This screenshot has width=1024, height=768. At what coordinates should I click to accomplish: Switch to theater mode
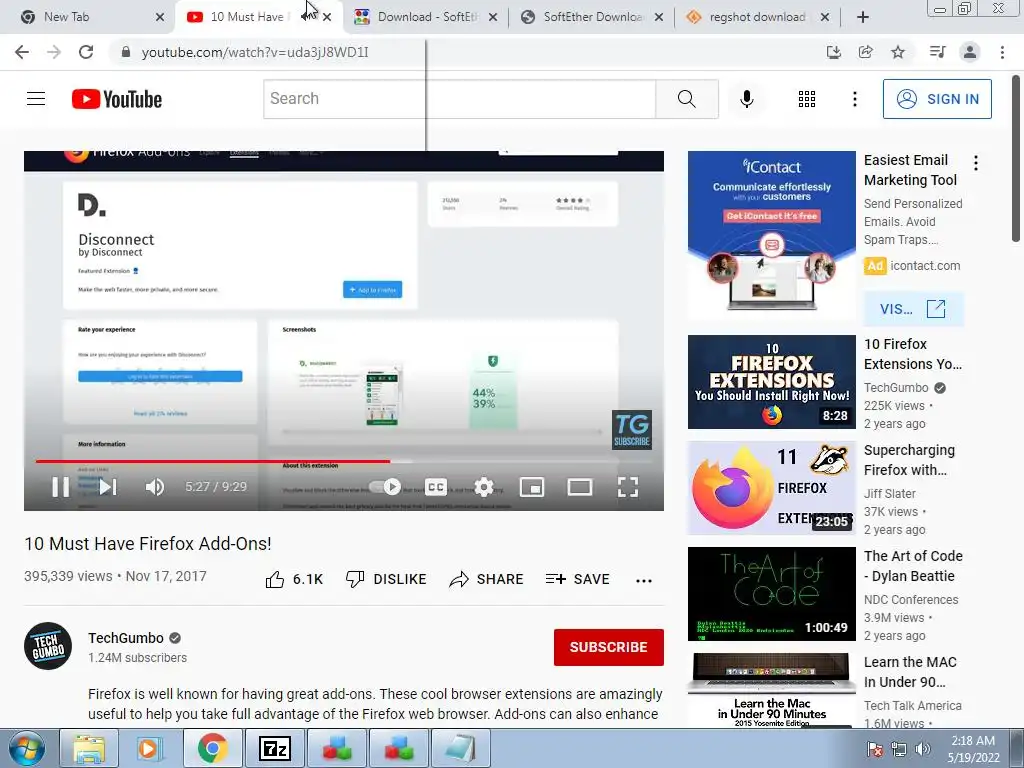pos(579,487)
